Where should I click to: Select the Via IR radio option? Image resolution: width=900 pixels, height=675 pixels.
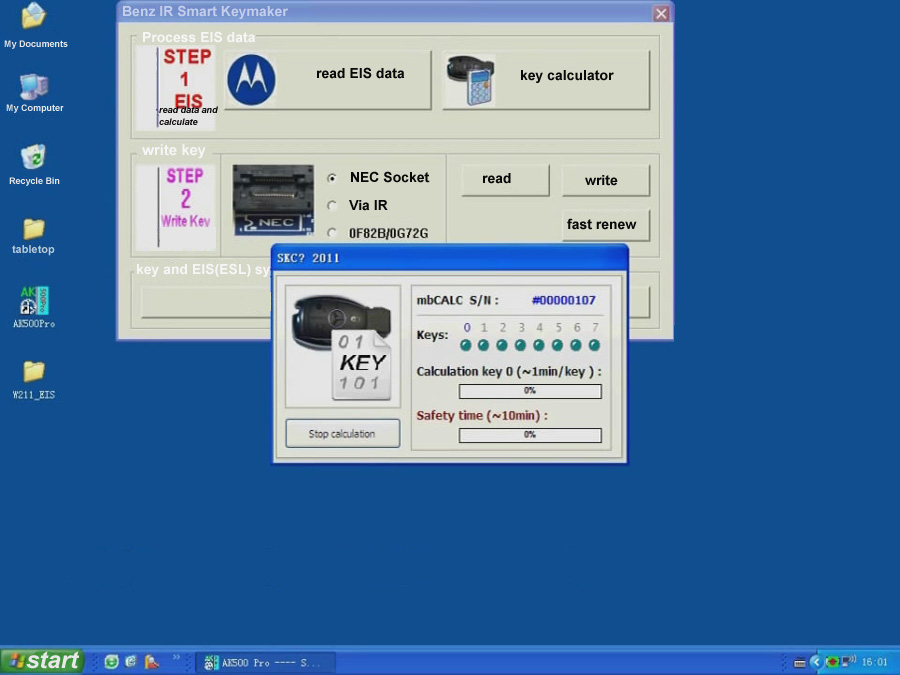331,205
